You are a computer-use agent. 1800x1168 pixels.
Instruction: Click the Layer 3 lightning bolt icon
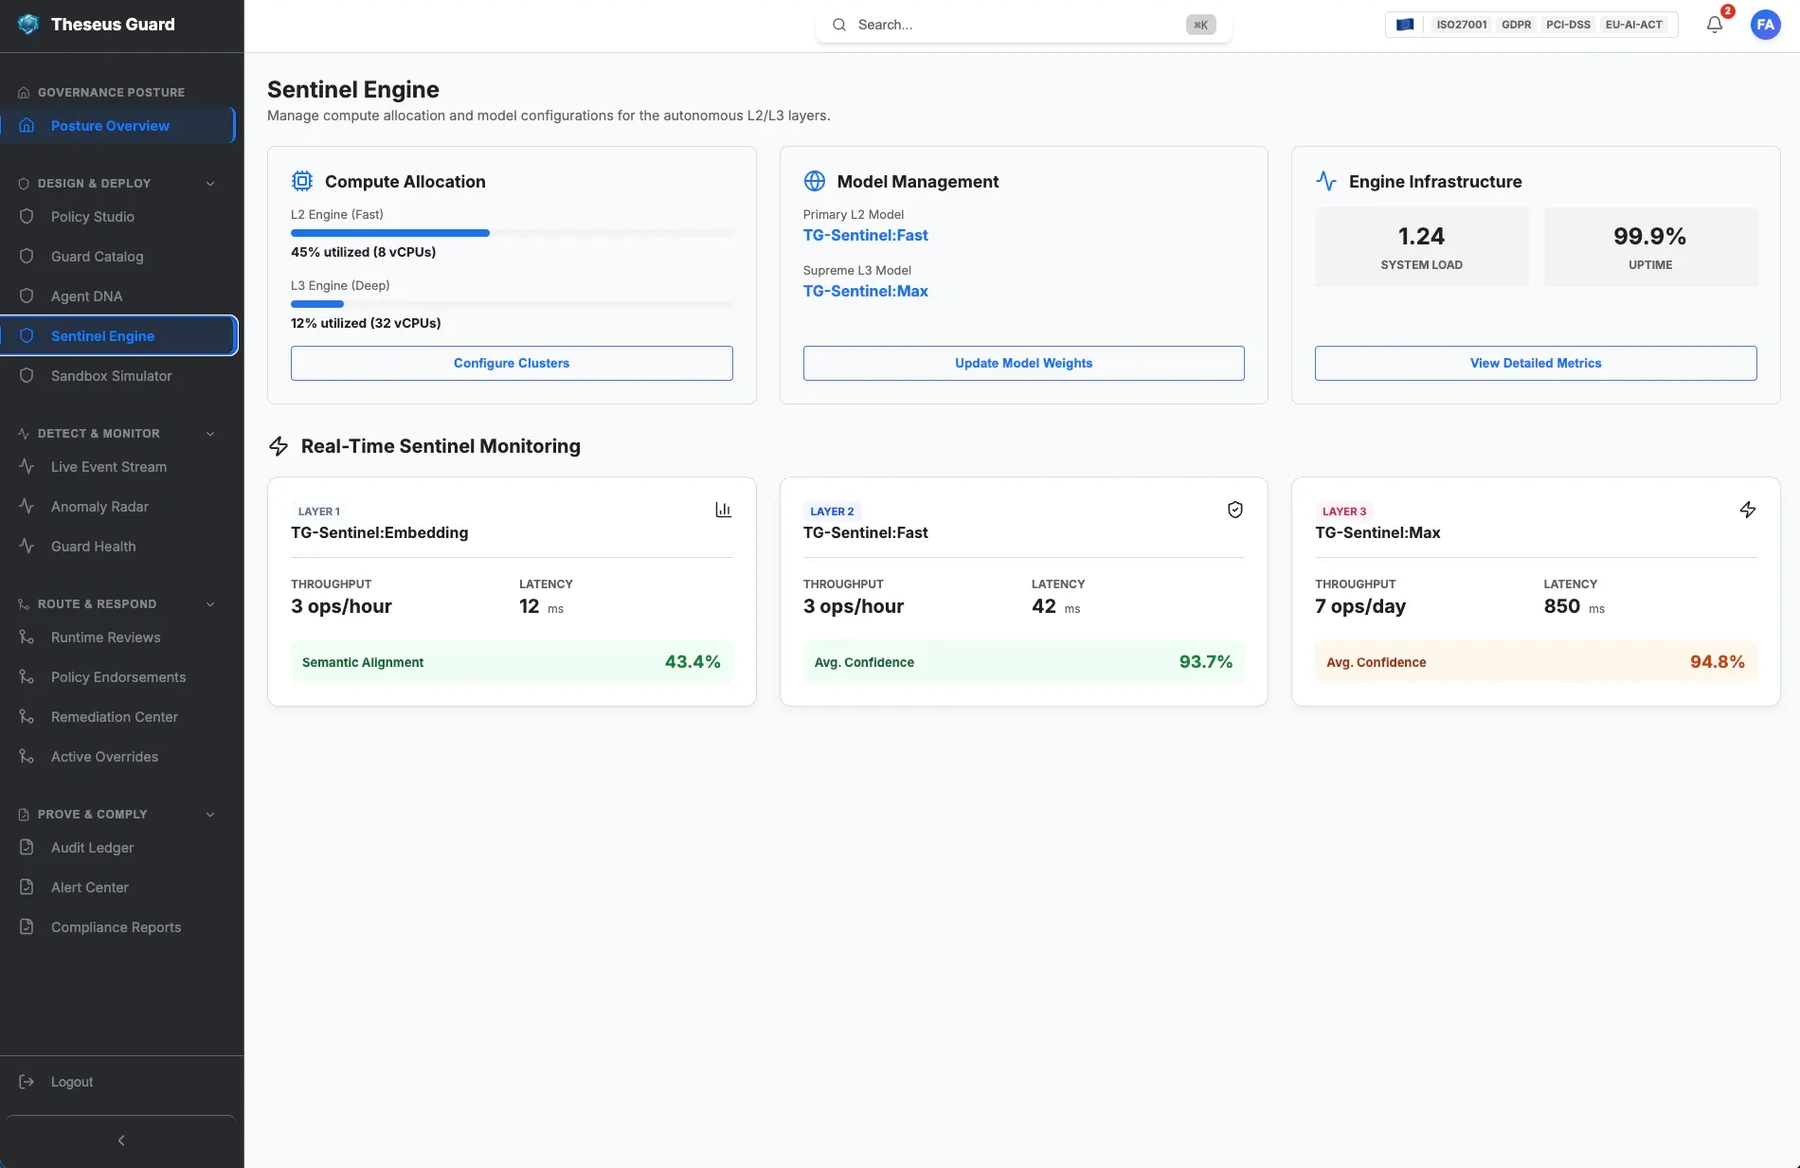1747,510
